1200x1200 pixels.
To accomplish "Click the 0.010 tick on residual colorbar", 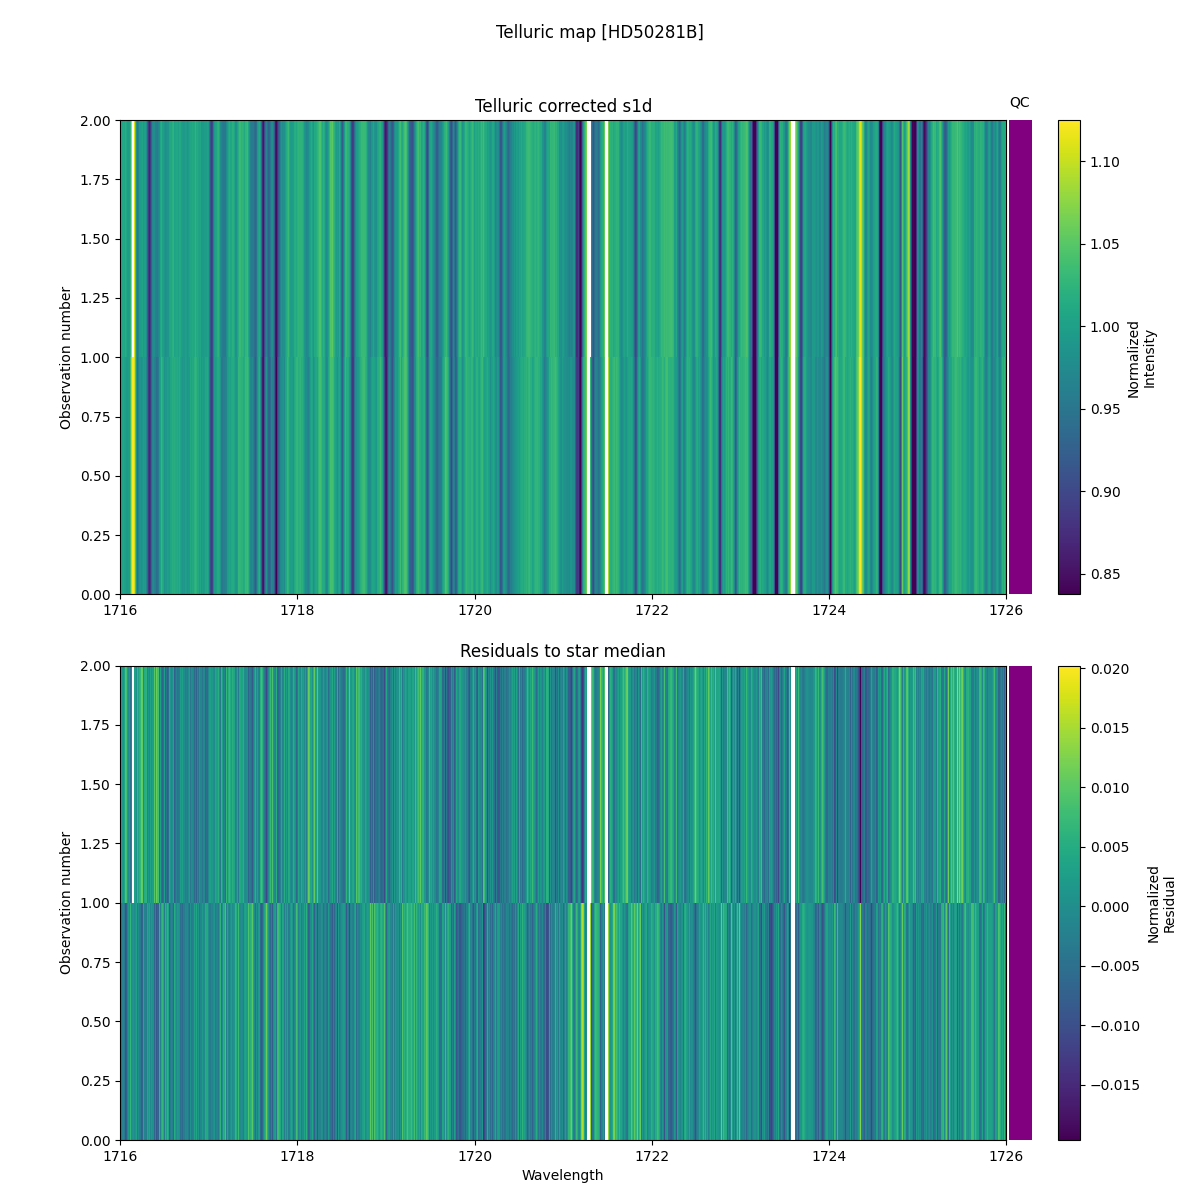I will click(1108, 788).
